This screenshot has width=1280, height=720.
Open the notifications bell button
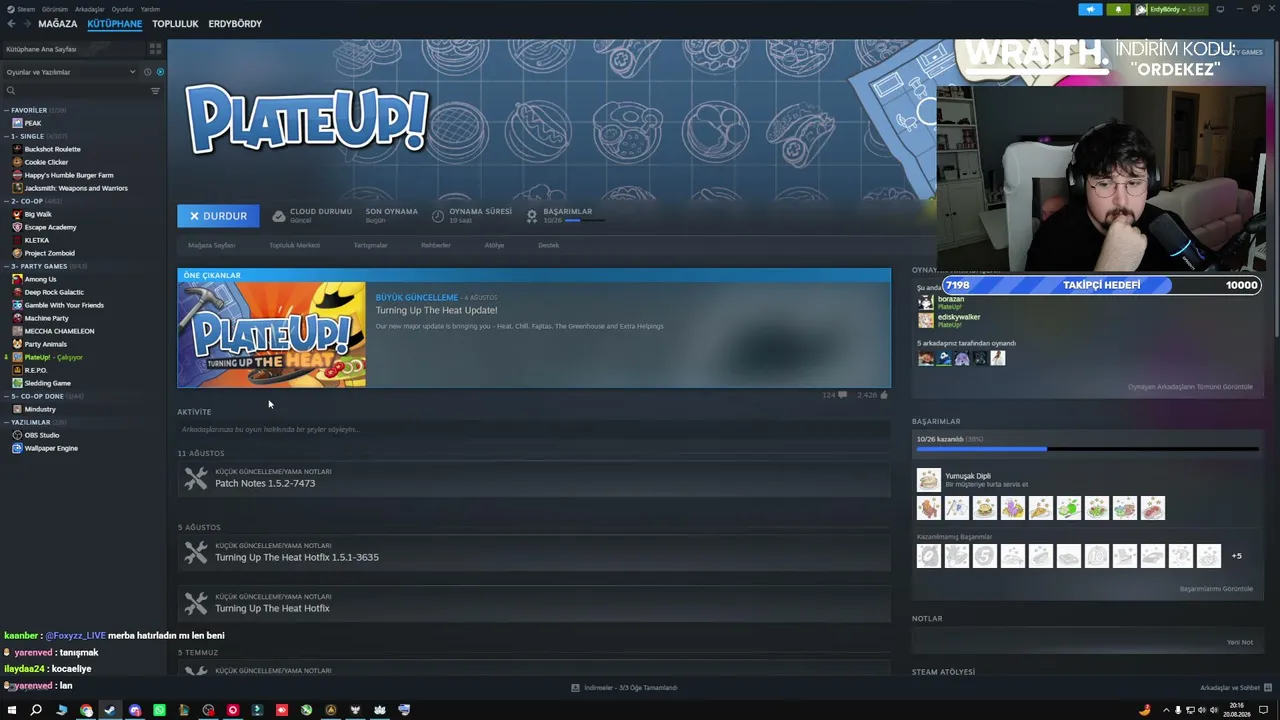click(x=1118, y=10)
